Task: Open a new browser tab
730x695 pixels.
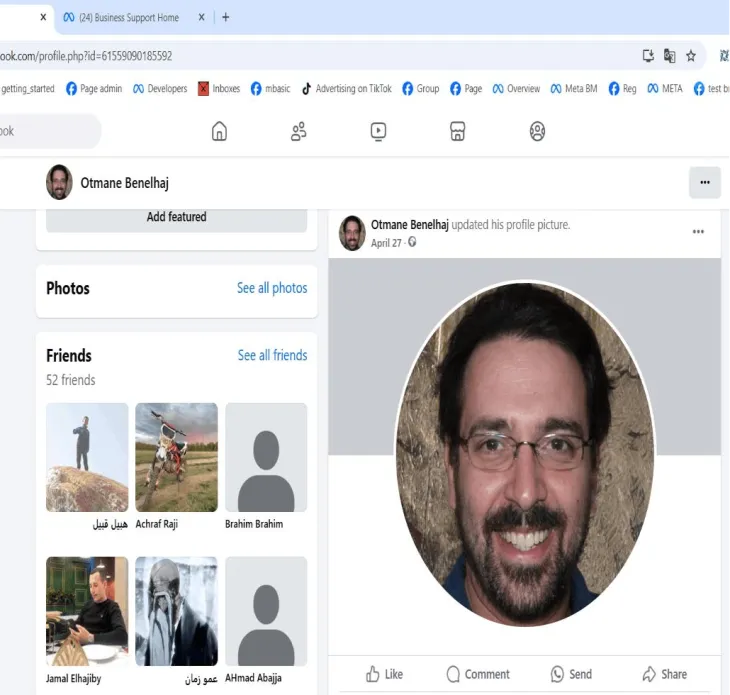Action: tap(226, 17)
